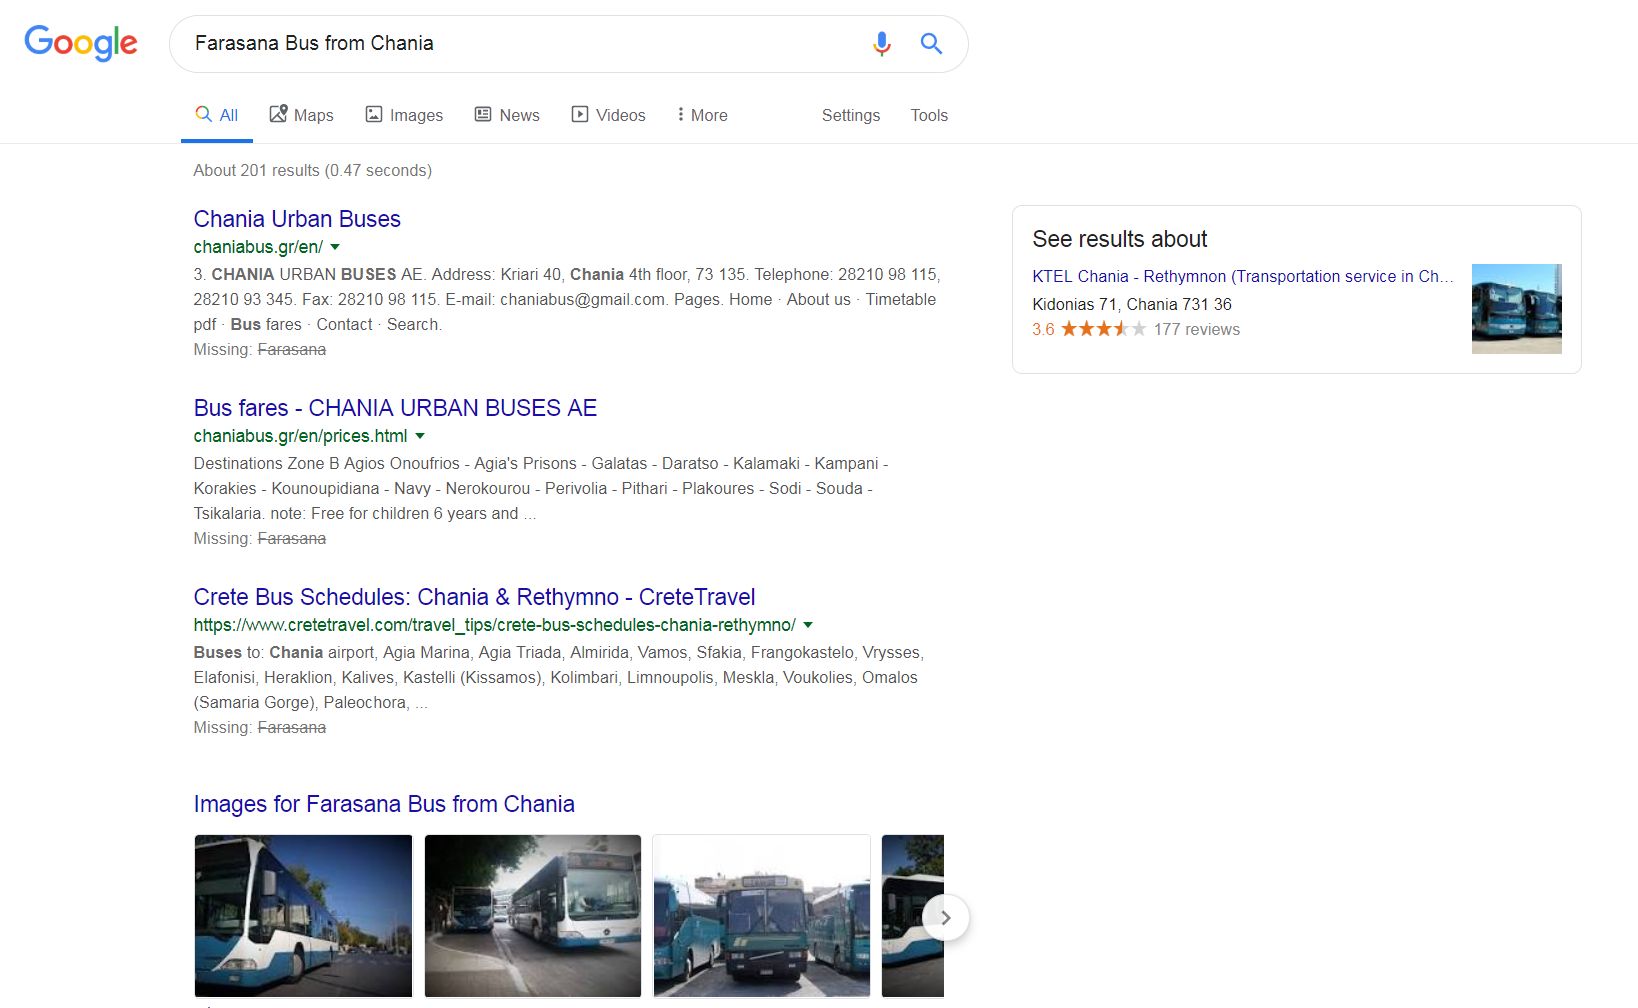Open the More search categories menu

702,115
